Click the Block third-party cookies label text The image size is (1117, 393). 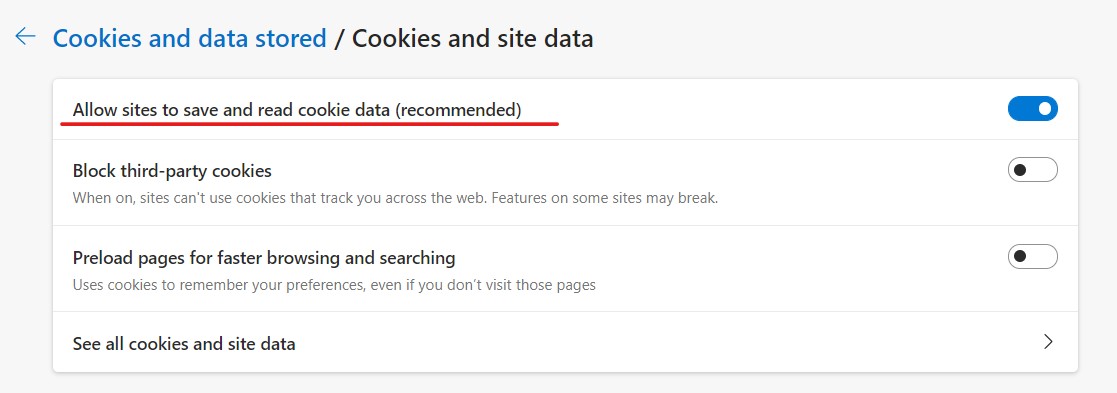click(x=172, y=172)
